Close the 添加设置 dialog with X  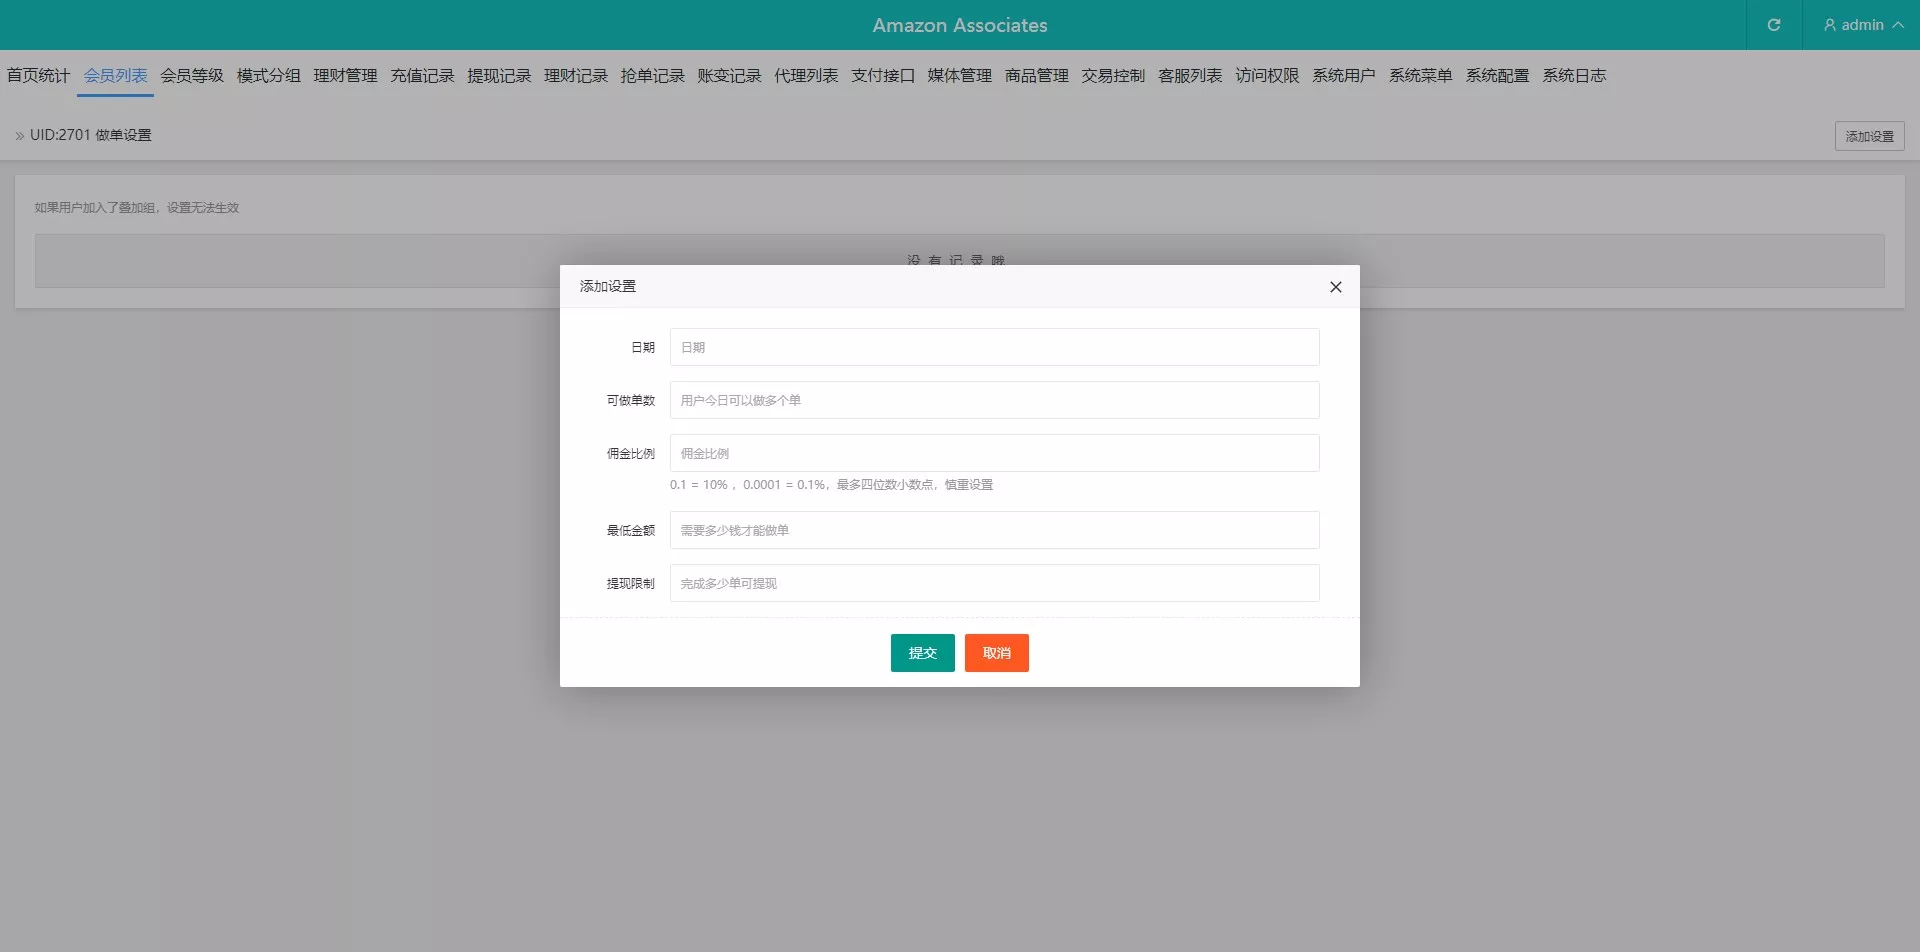click(1335, 287)
